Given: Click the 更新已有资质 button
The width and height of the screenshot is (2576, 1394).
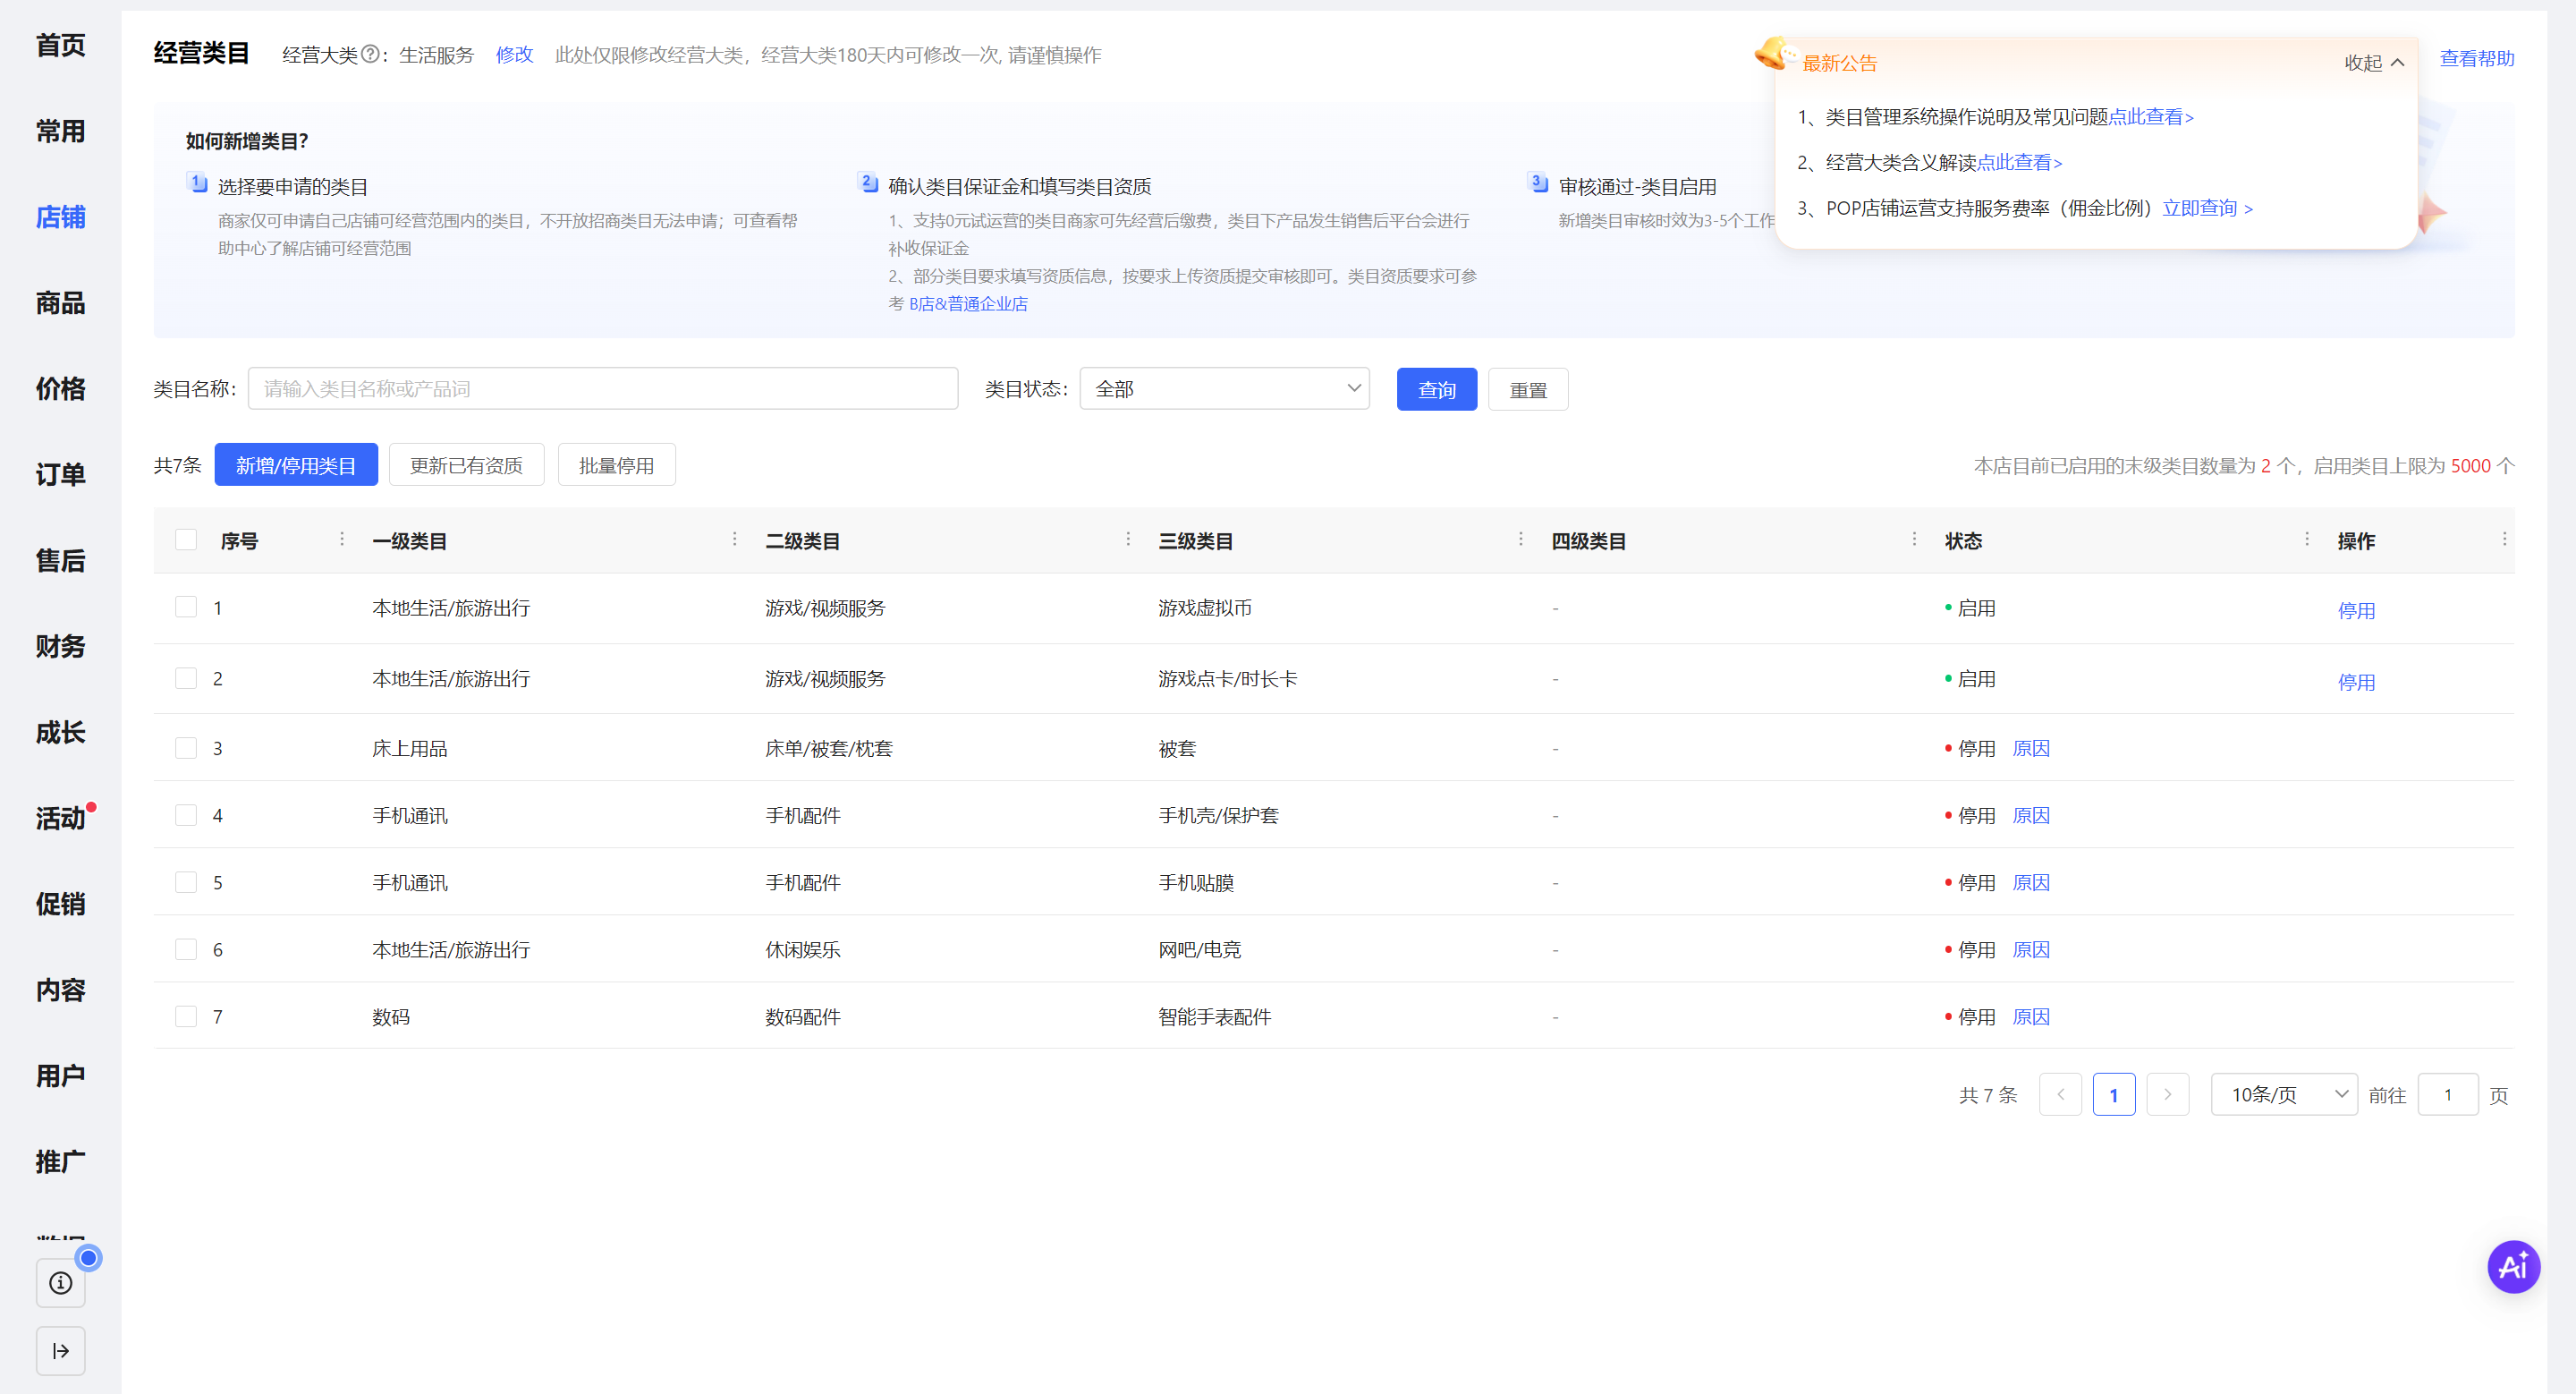Looking at the screenshot, I should (x=466, y=465).
